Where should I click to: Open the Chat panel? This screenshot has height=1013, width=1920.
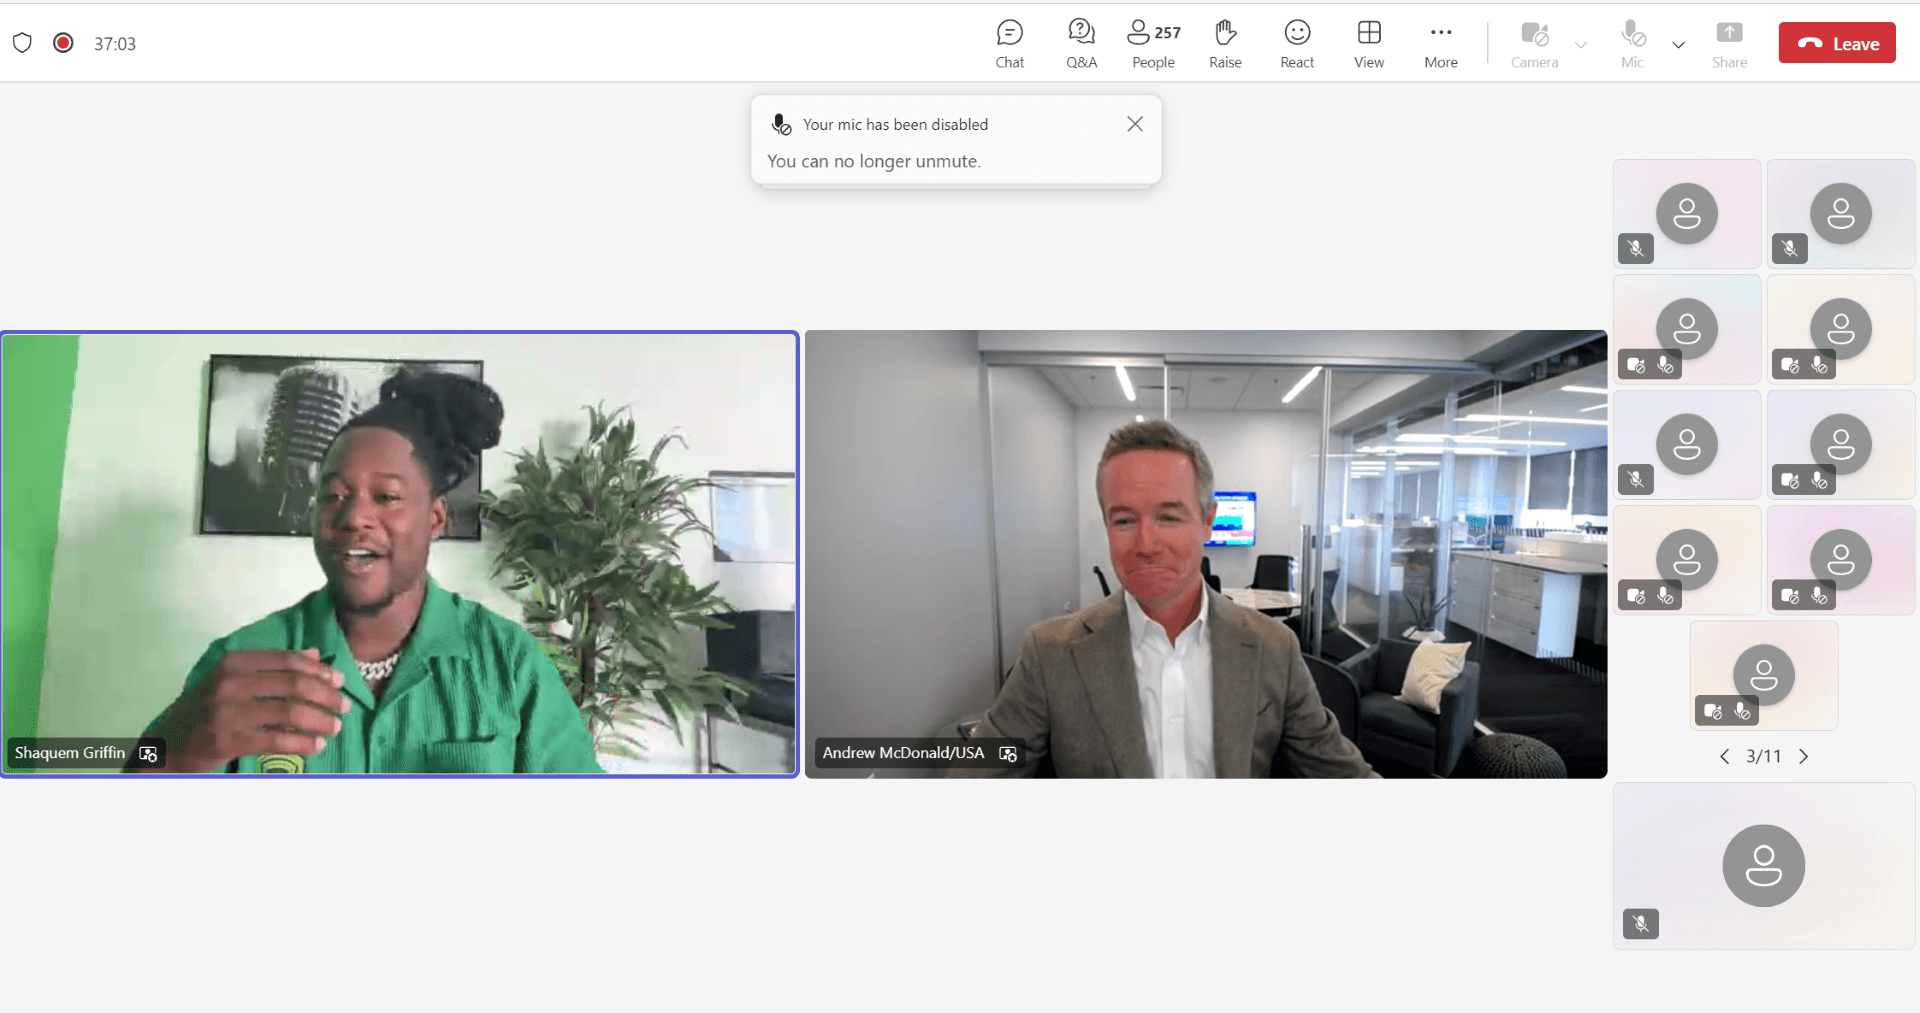tap(1009, 44)
